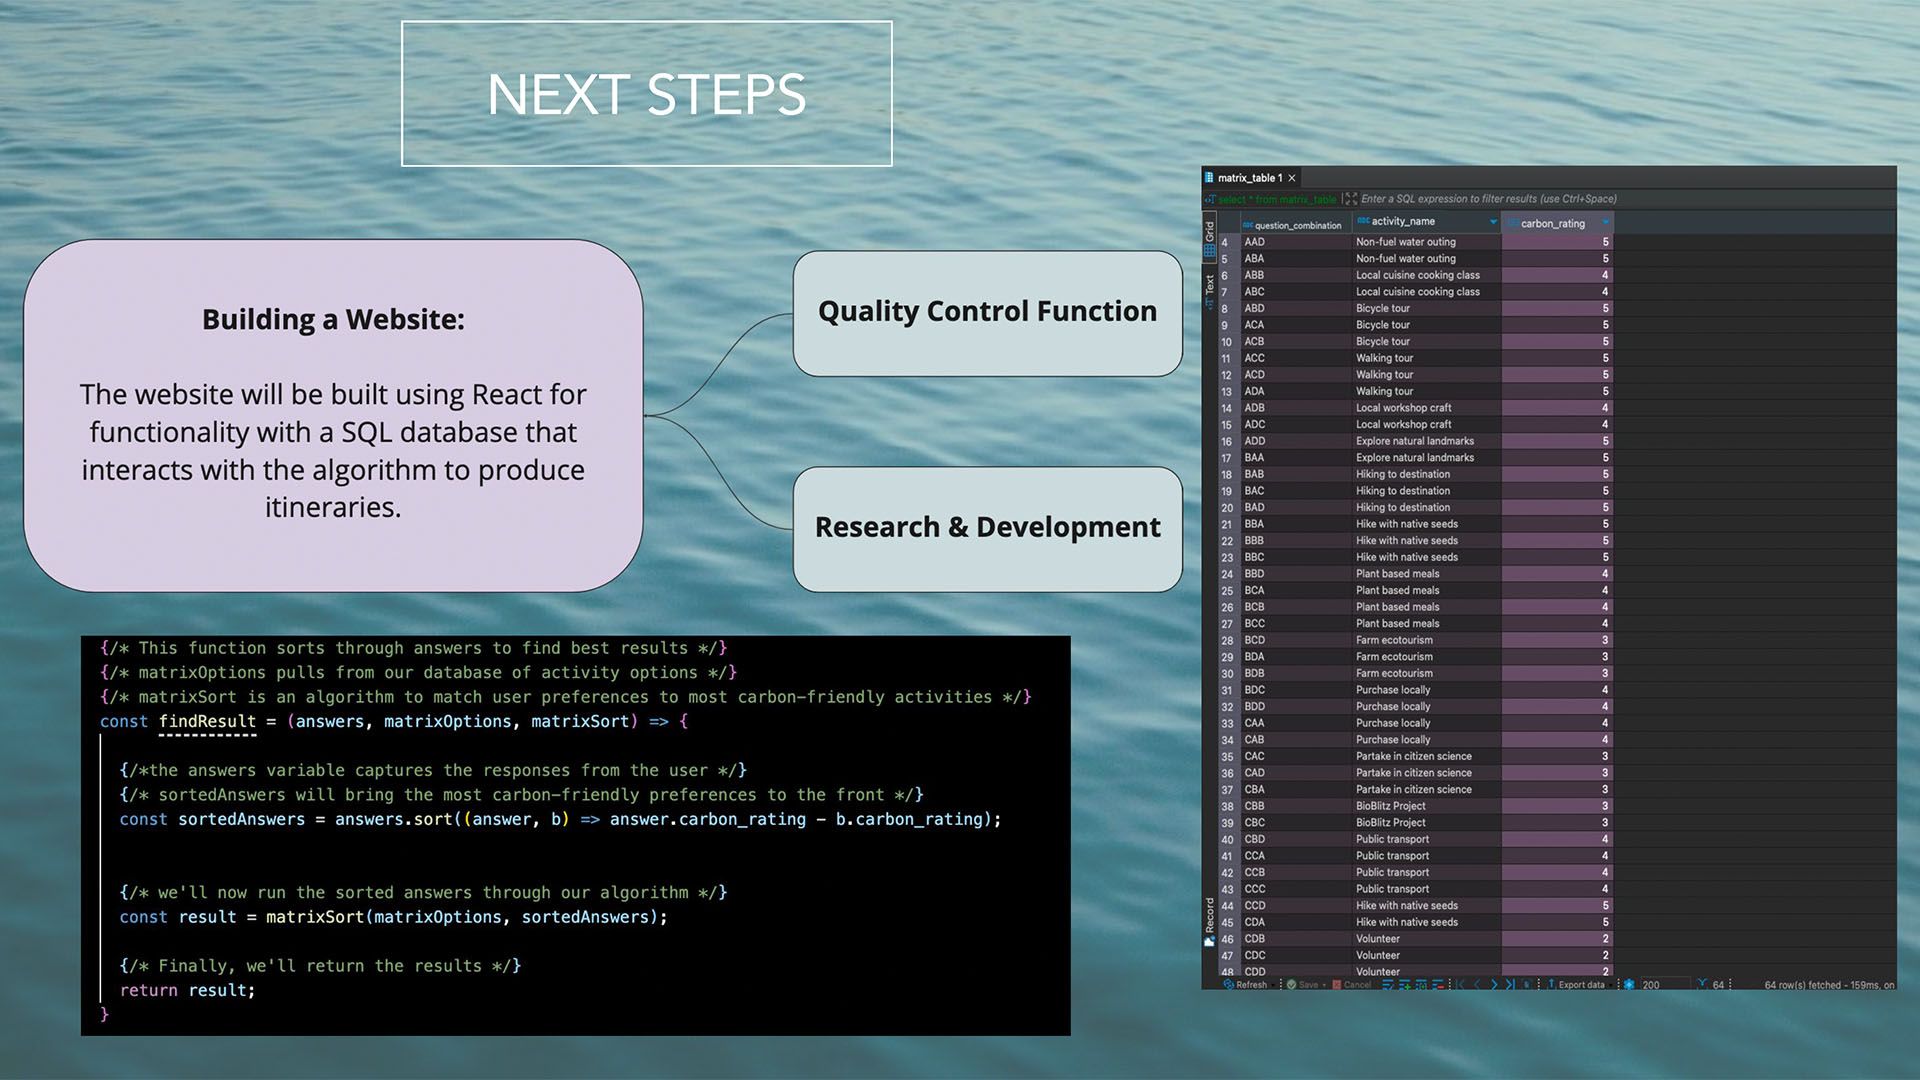The height and width of the screenshot is (1080, 1920).
Task: Go to next page arrow icon
Action: click(1494, 985)
